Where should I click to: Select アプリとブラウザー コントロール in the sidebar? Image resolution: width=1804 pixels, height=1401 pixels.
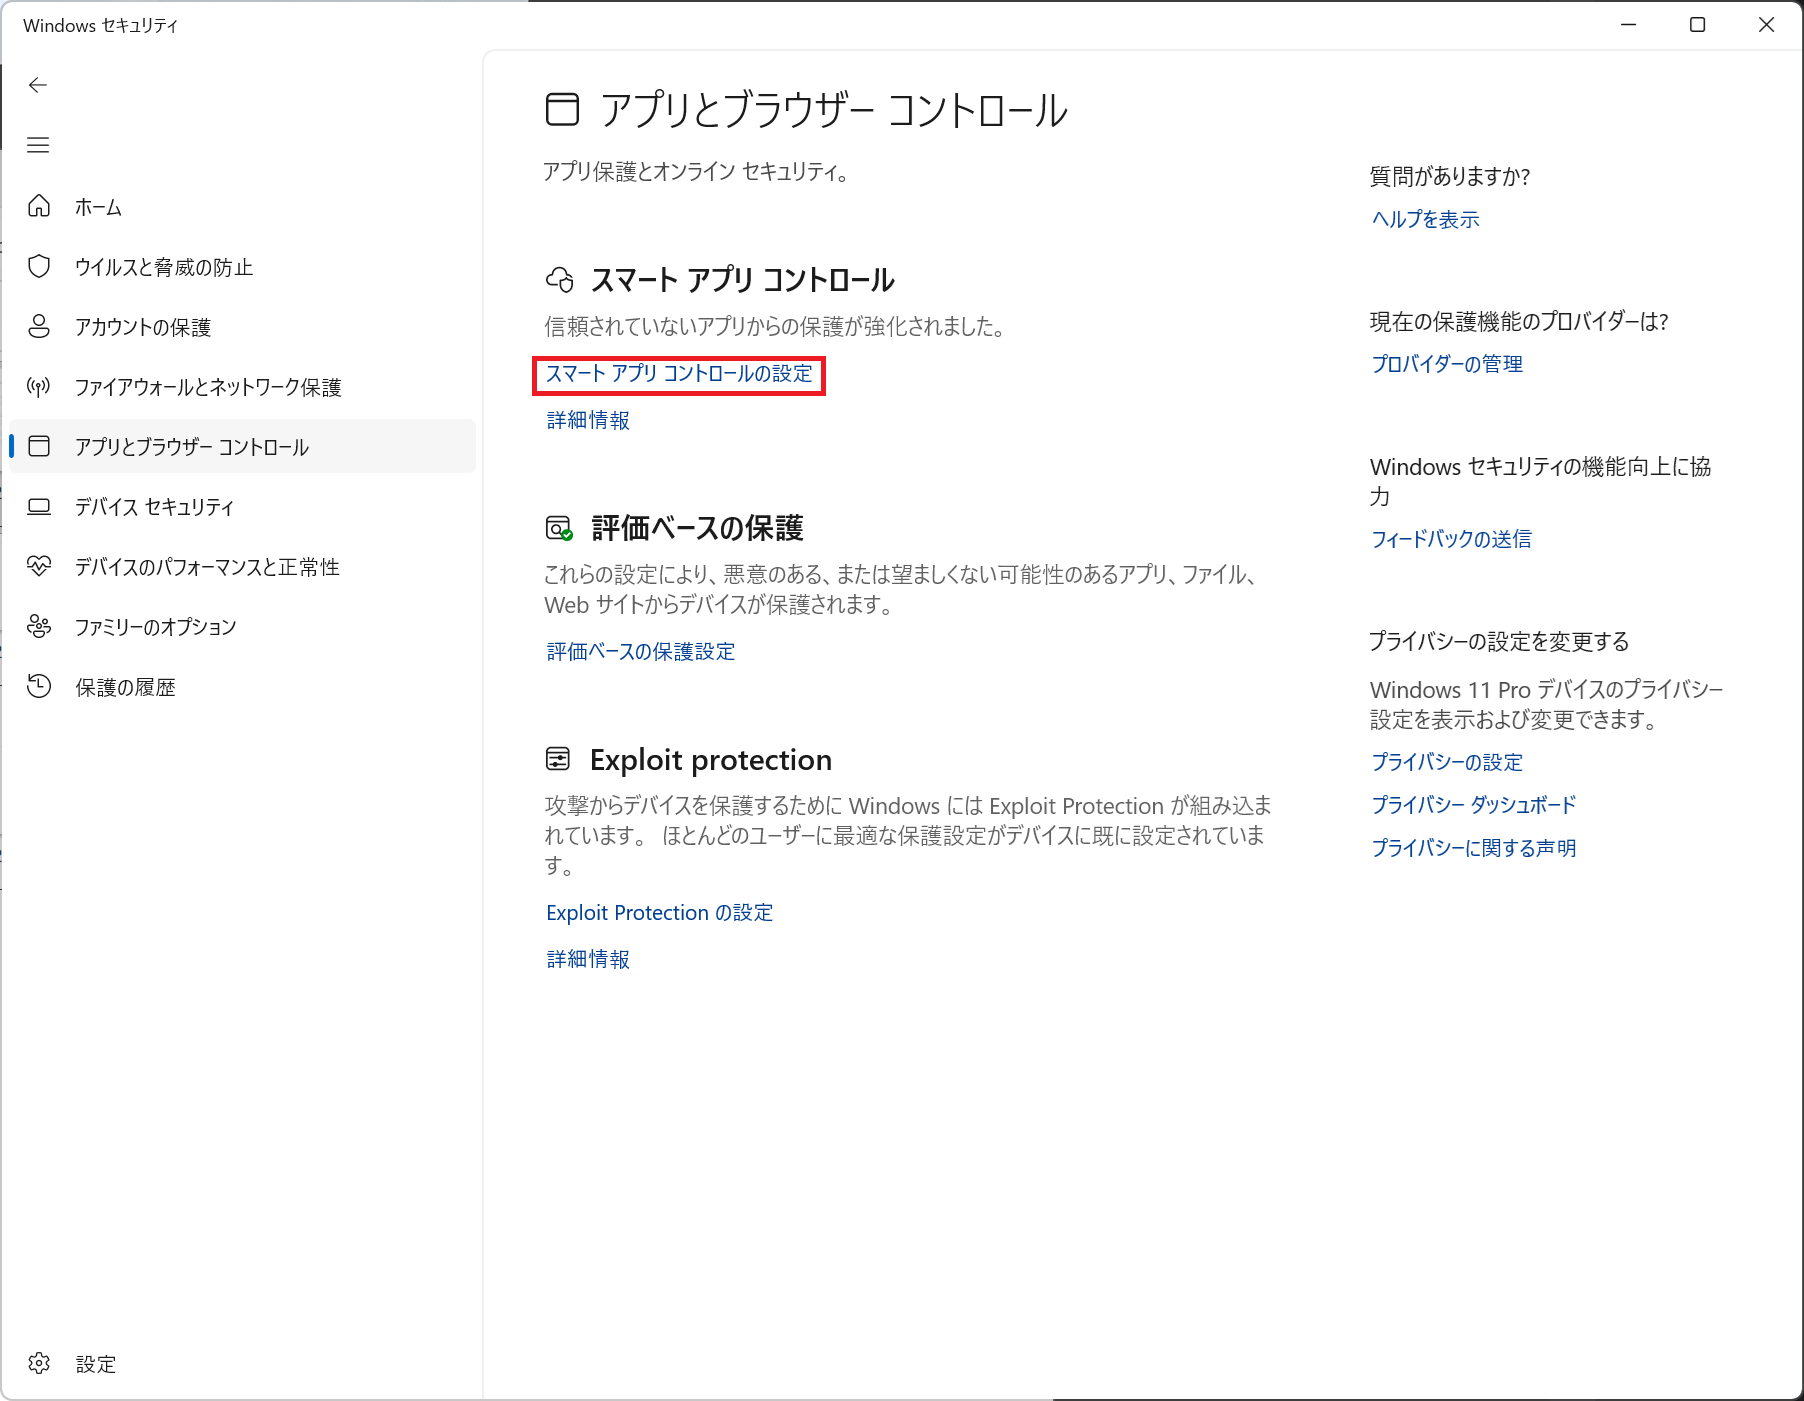point(192,447)
